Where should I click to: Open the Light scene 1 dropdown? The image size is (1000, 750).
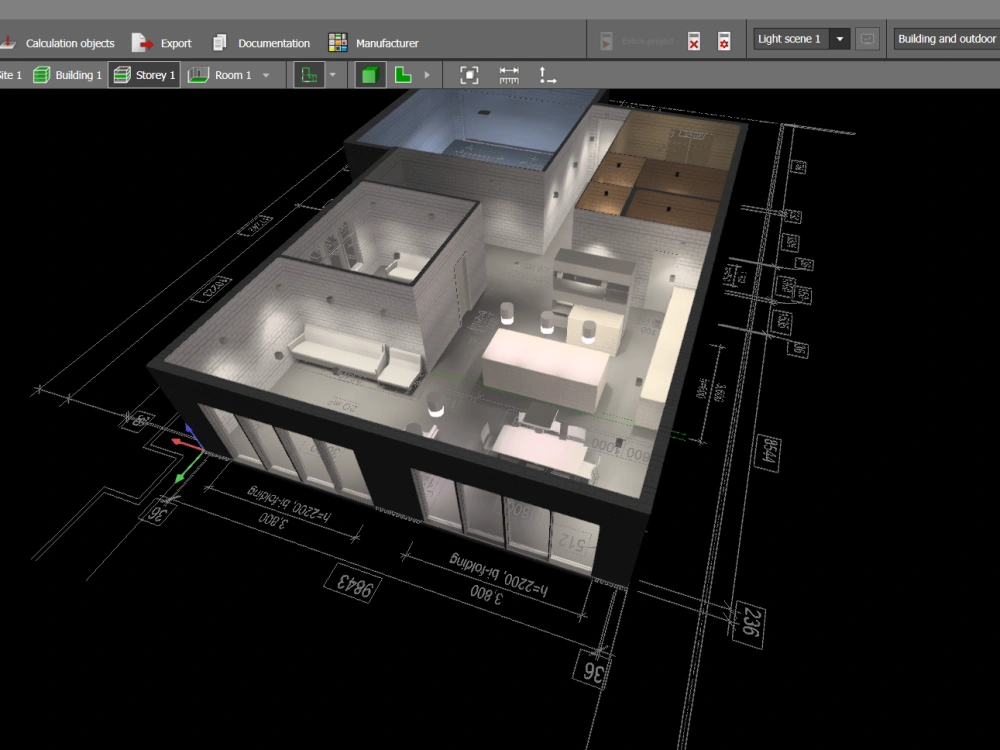tap(840, 38)
